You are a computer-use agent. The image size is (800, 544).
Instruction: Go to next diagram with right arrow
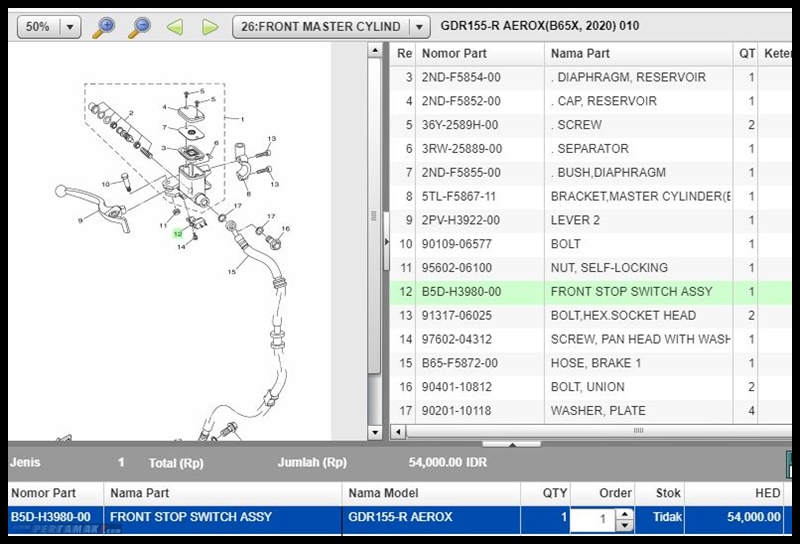pos(210,27)
